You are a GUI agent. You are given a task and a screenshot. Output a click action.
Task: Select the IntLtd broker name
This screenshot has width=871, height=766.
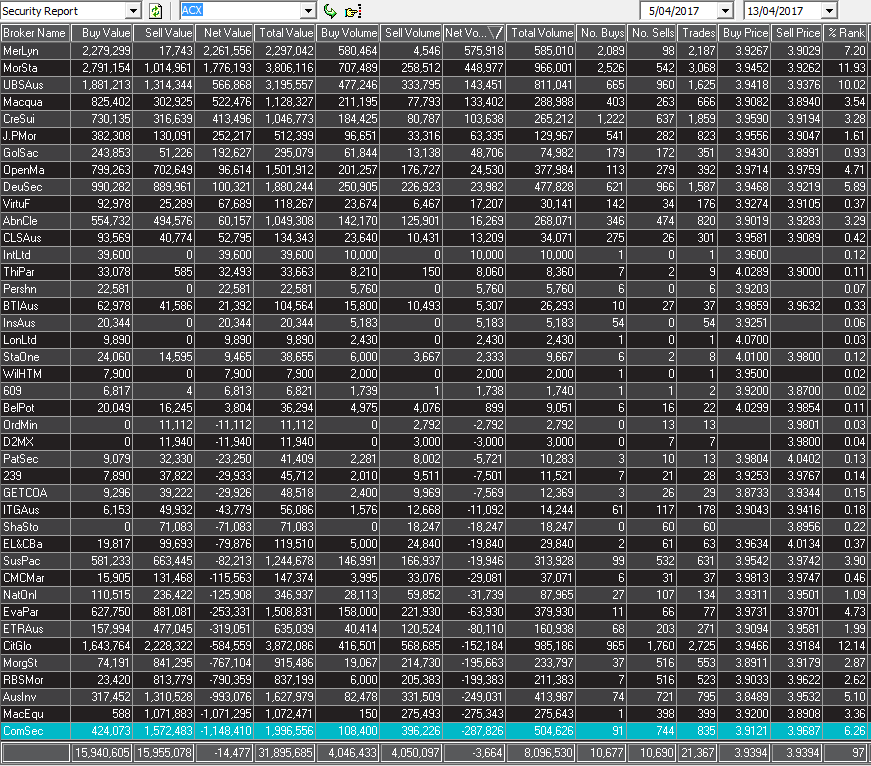pos(17,255)
